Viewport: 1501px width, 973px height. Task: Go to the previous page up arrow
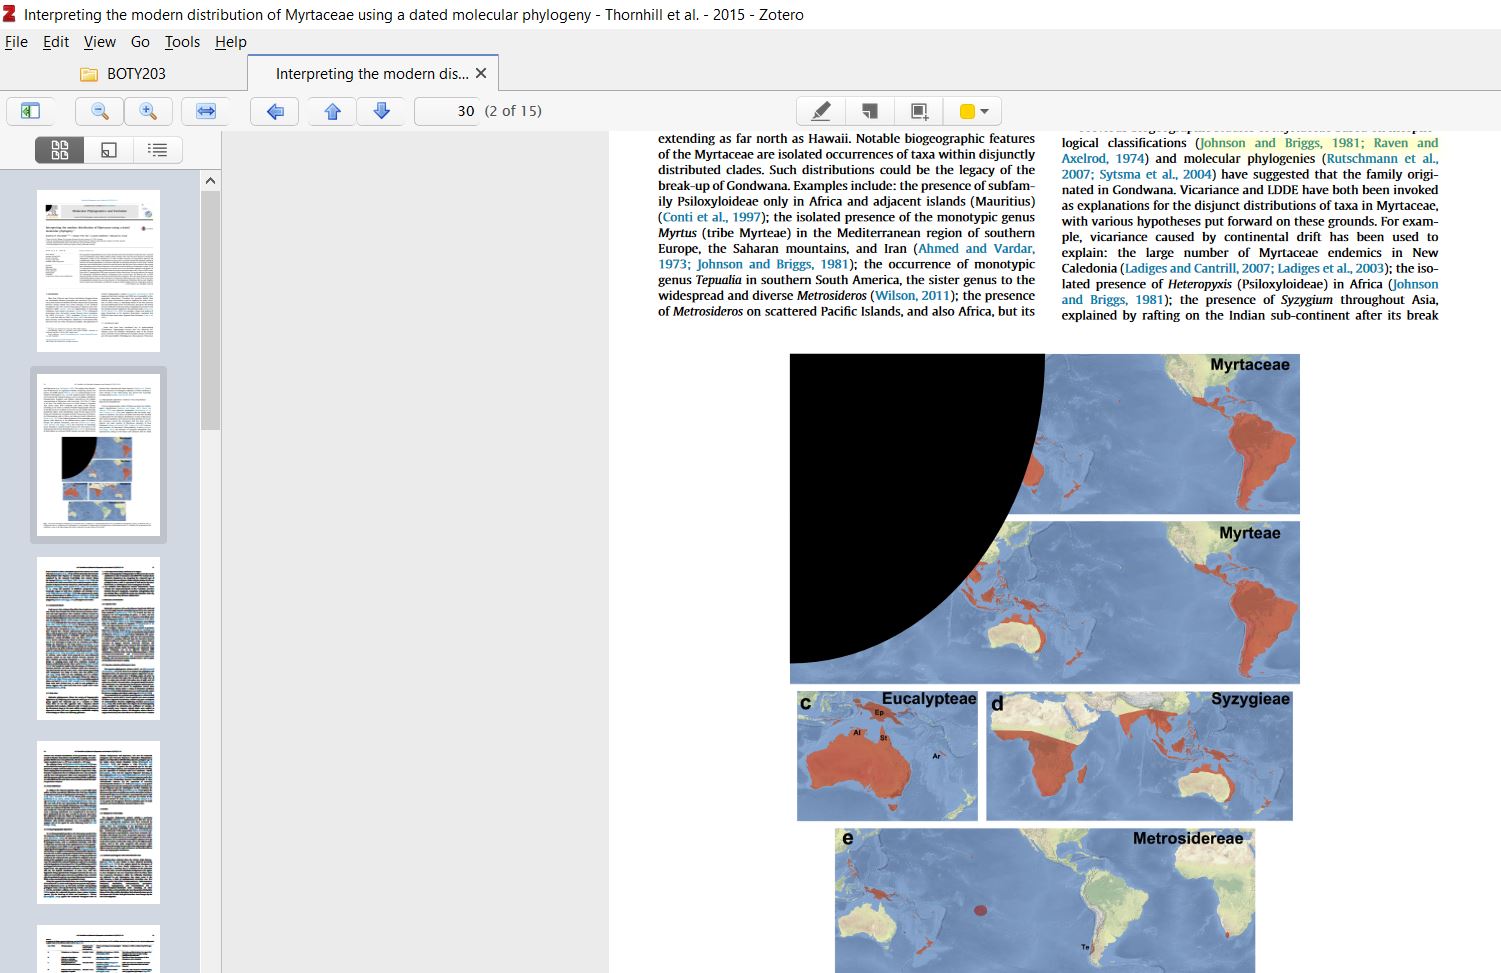click(x=333, y=111)
